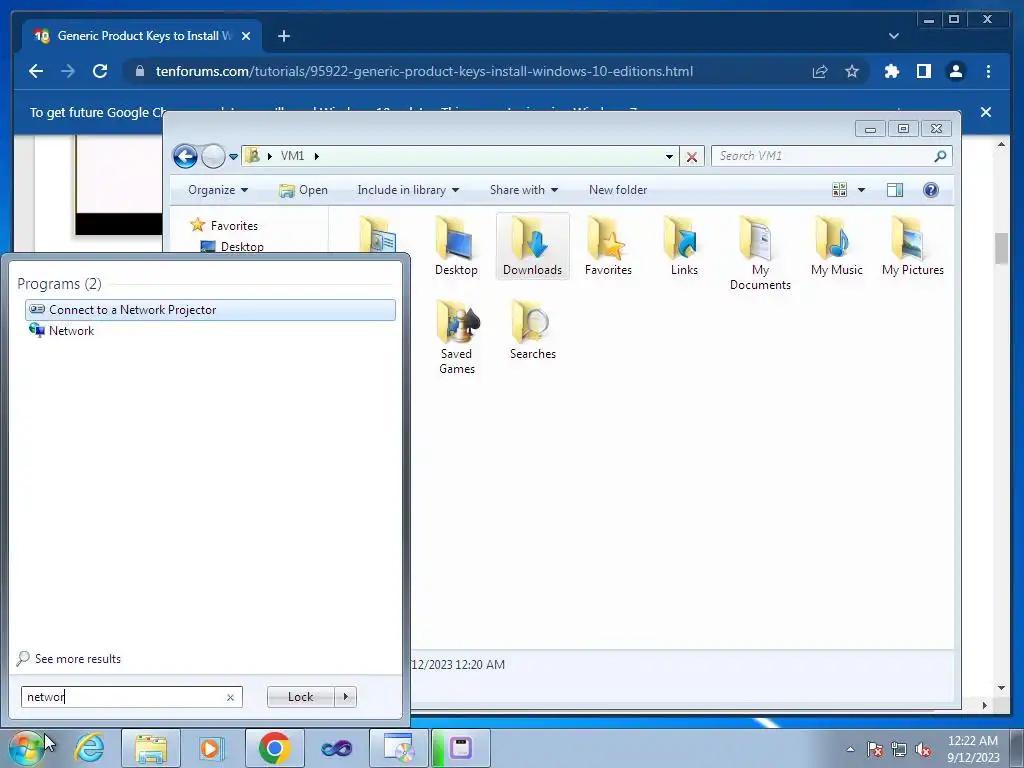Open the Links folder
This screenshot has height=768, width=1024.
coord(684,246)
